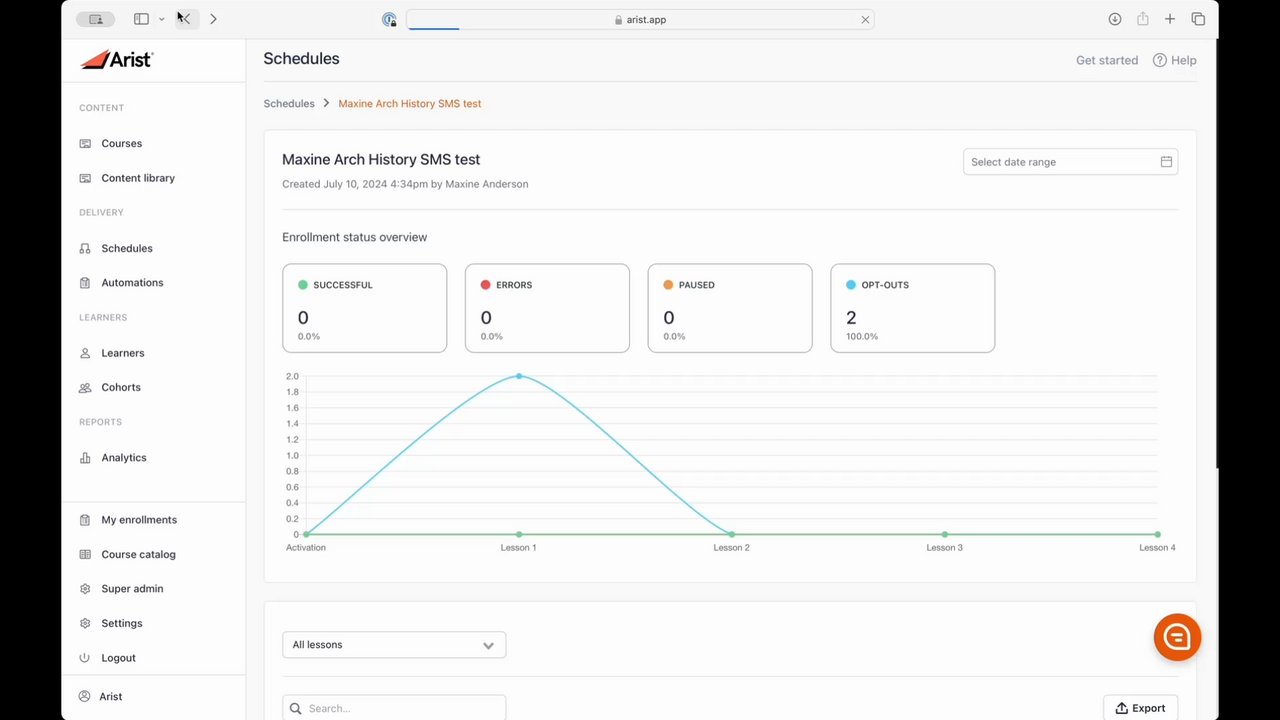Toggle the Safari sidebar button
This screenshot has width=1280, height=720.
click(x=141, y=19)
